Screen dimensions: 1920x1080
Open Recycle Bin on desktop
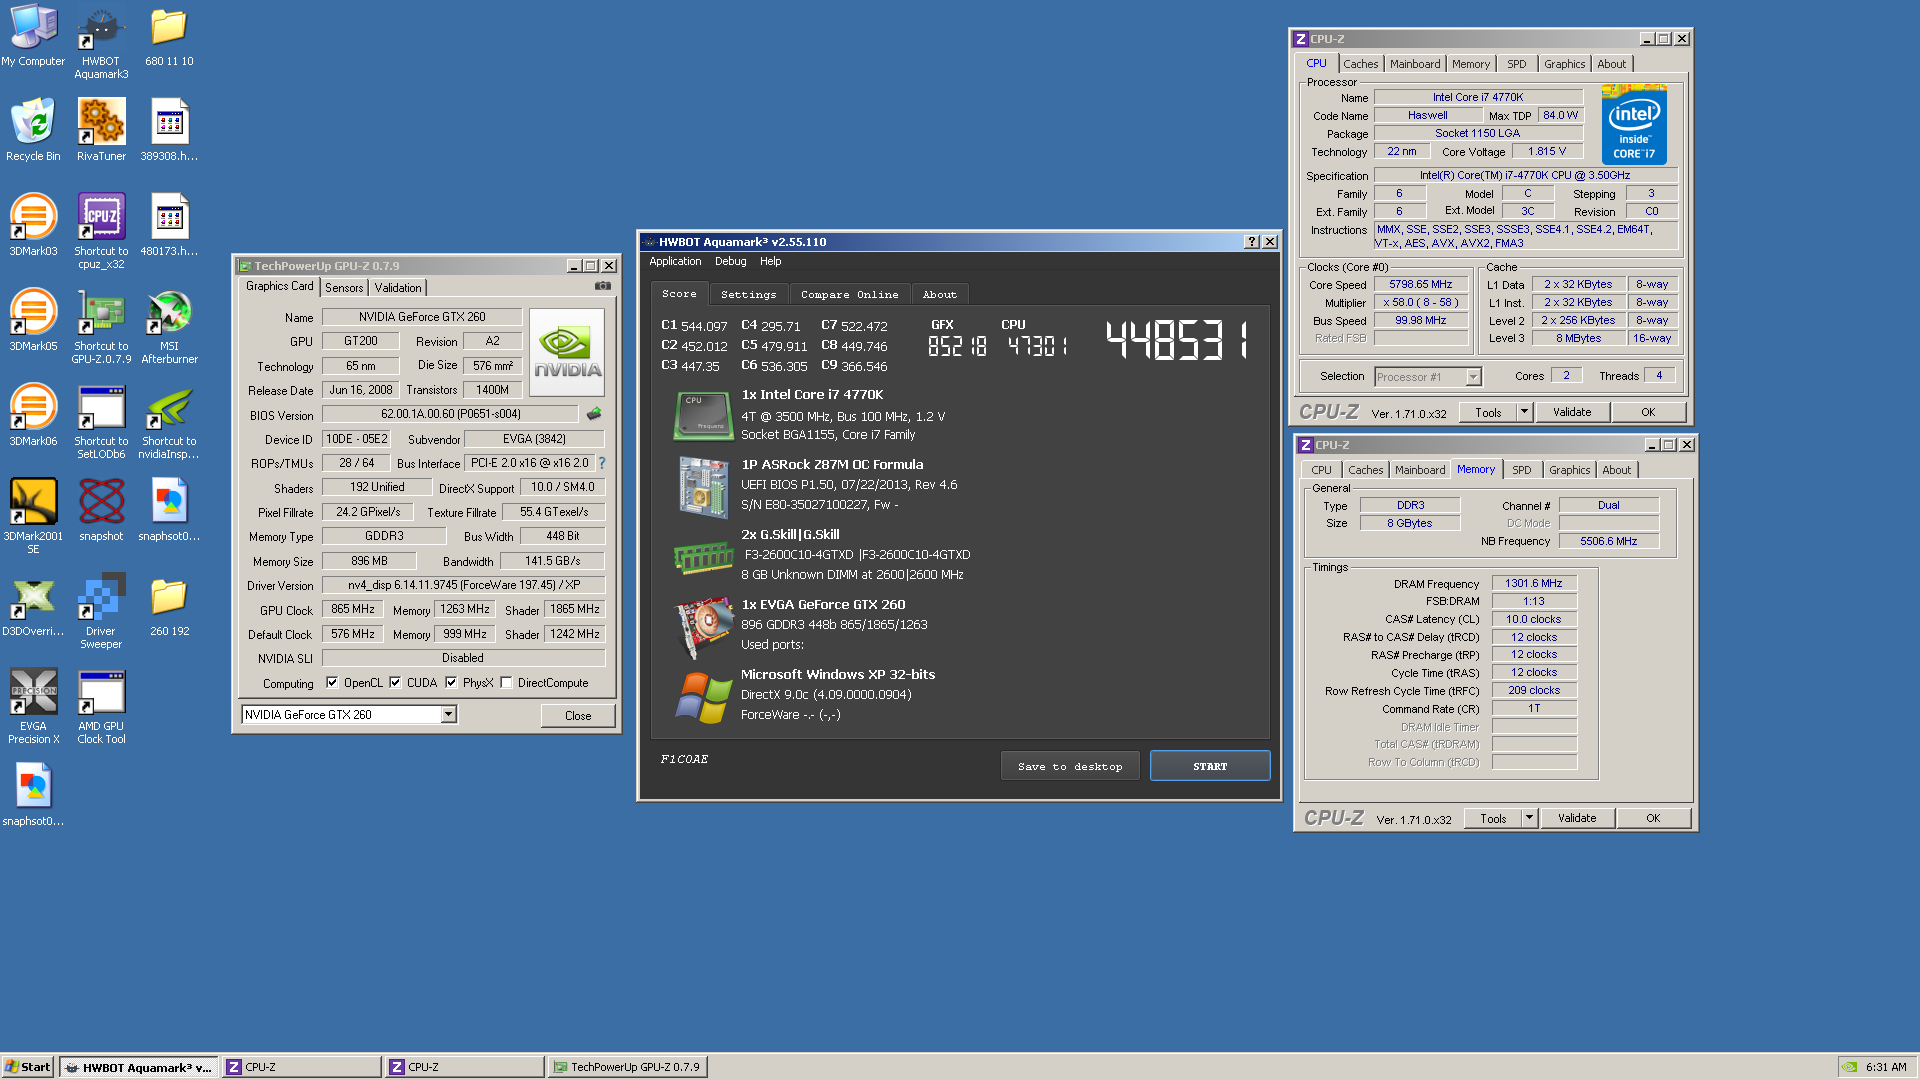(33, 130)
